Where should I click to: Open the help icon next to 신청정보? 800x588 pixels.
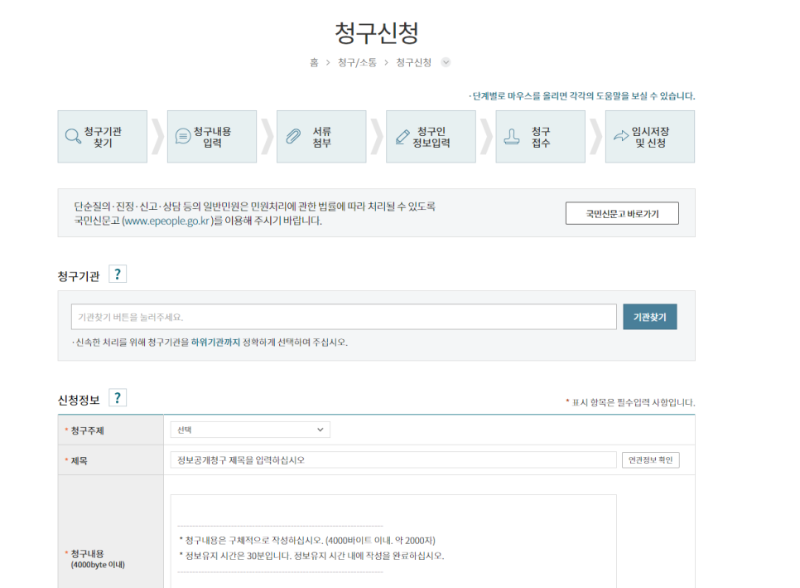click(x=118, y=398)
